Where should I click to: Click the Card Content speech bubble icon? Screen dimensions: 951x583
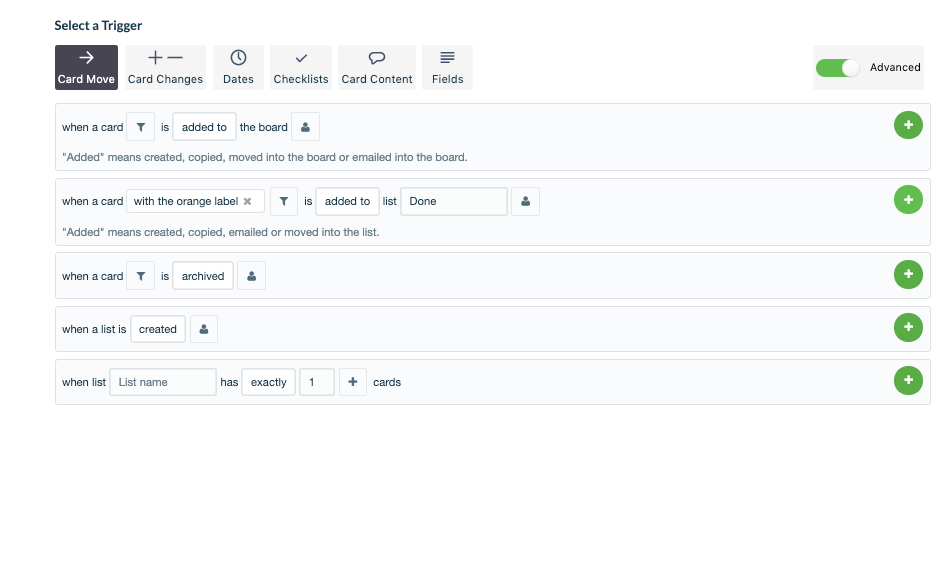click(x=377, y=59)
